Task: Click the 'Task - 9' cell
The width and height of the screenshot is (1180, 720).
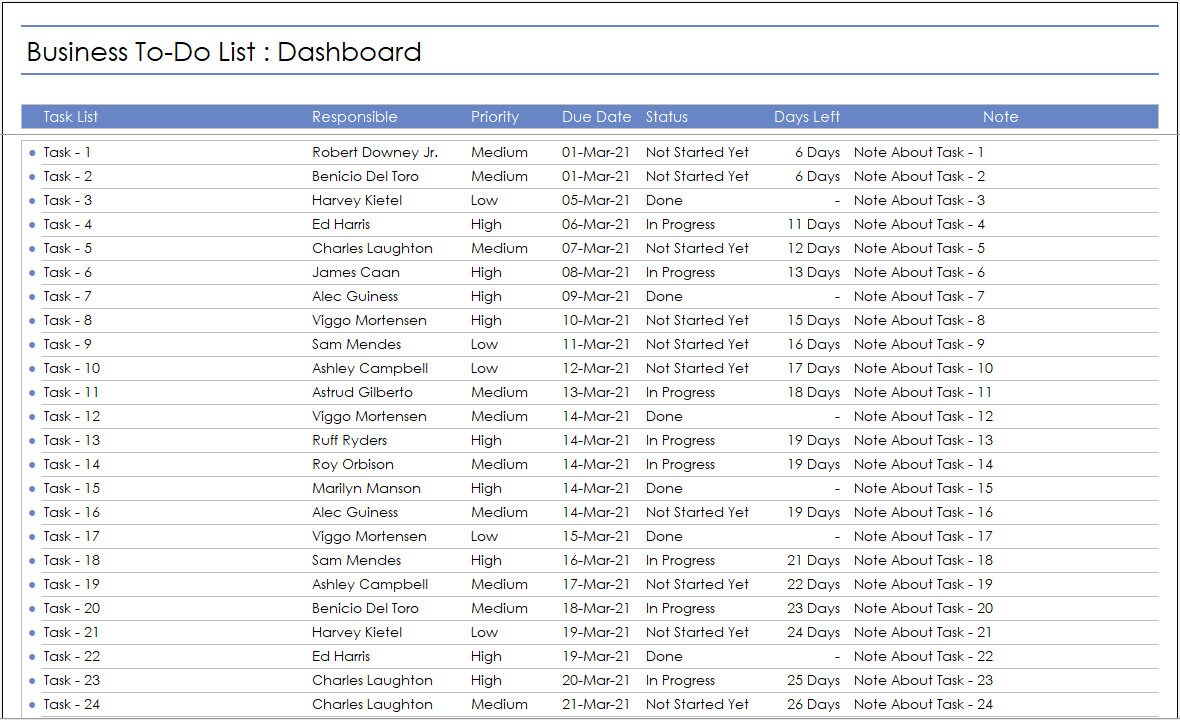Action: click(68, 344)
